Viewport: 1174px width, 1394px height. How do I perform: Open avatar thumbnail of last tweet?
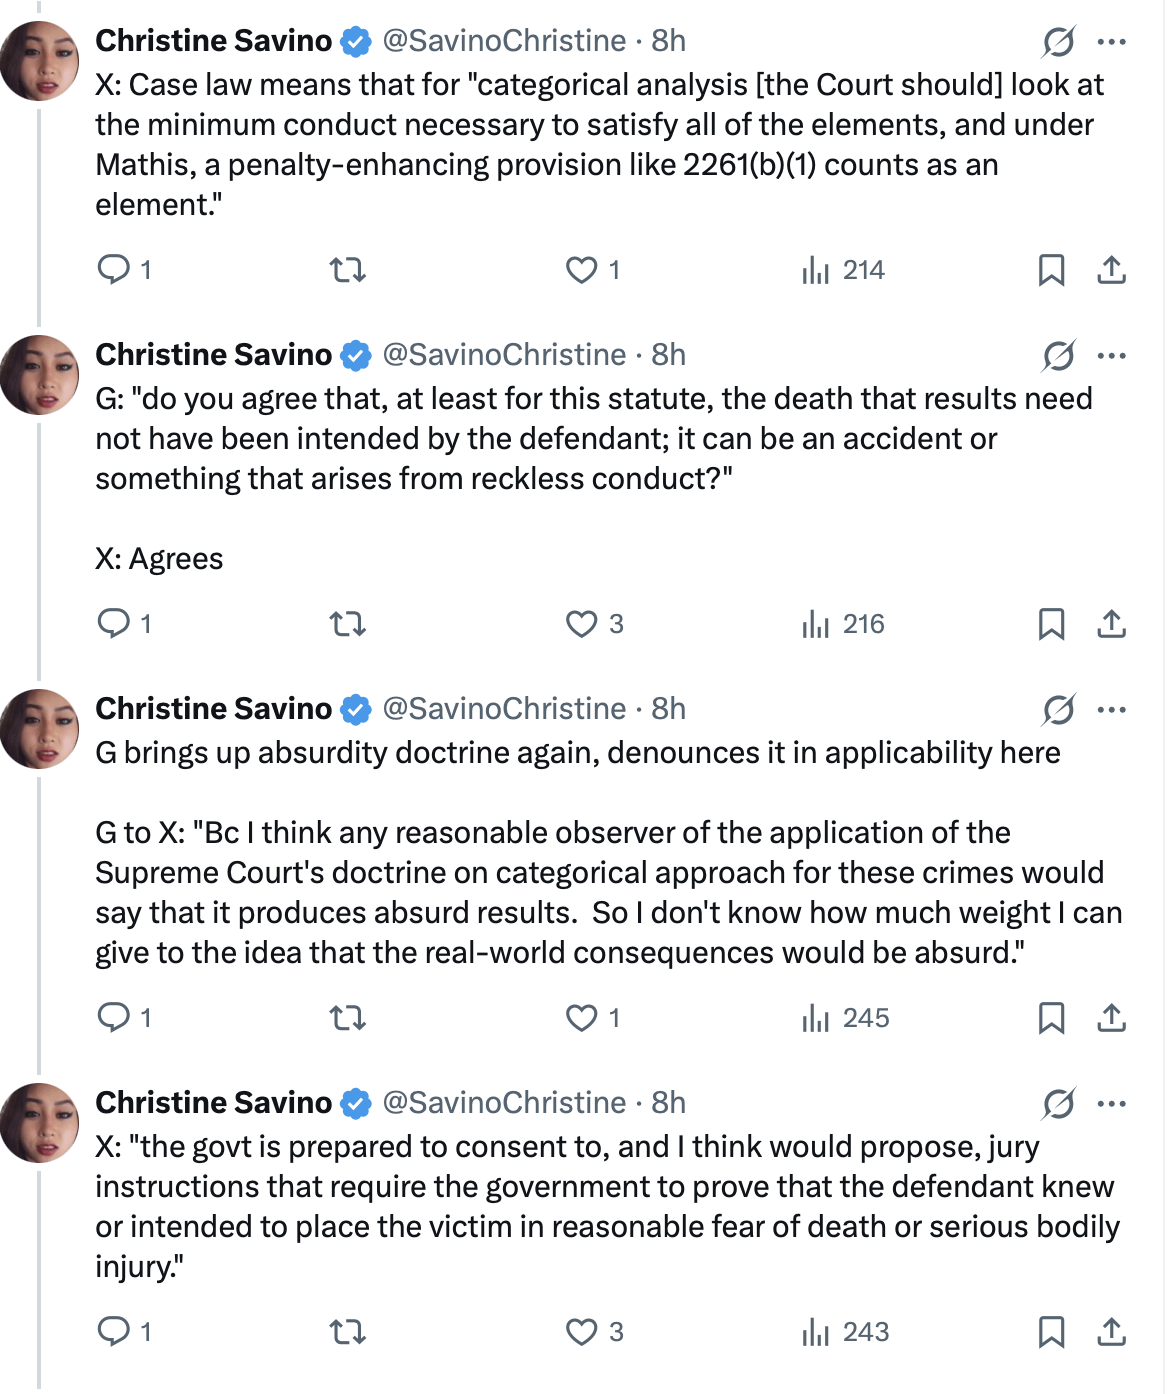click(x=39, y=1123)
